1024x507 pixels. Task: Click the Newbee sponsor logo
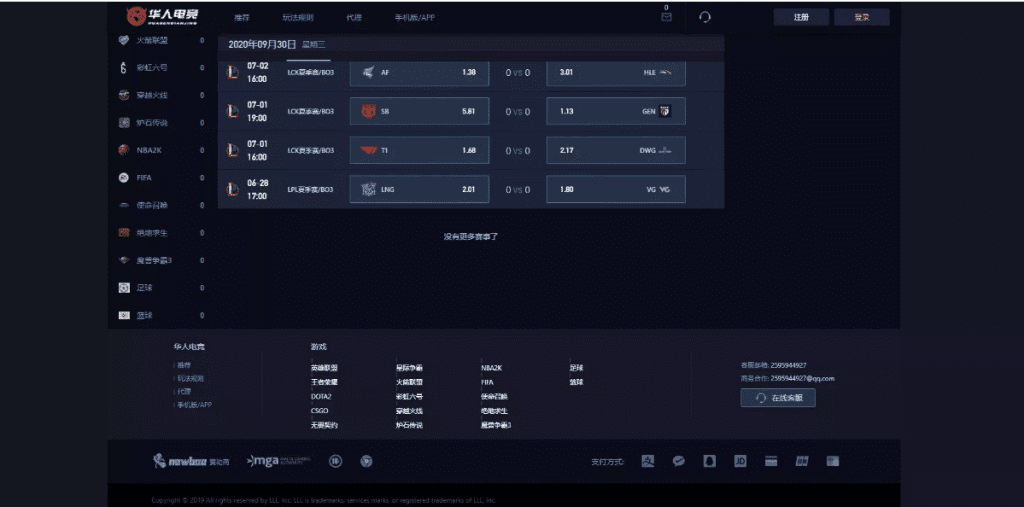(x=191, y=461)
